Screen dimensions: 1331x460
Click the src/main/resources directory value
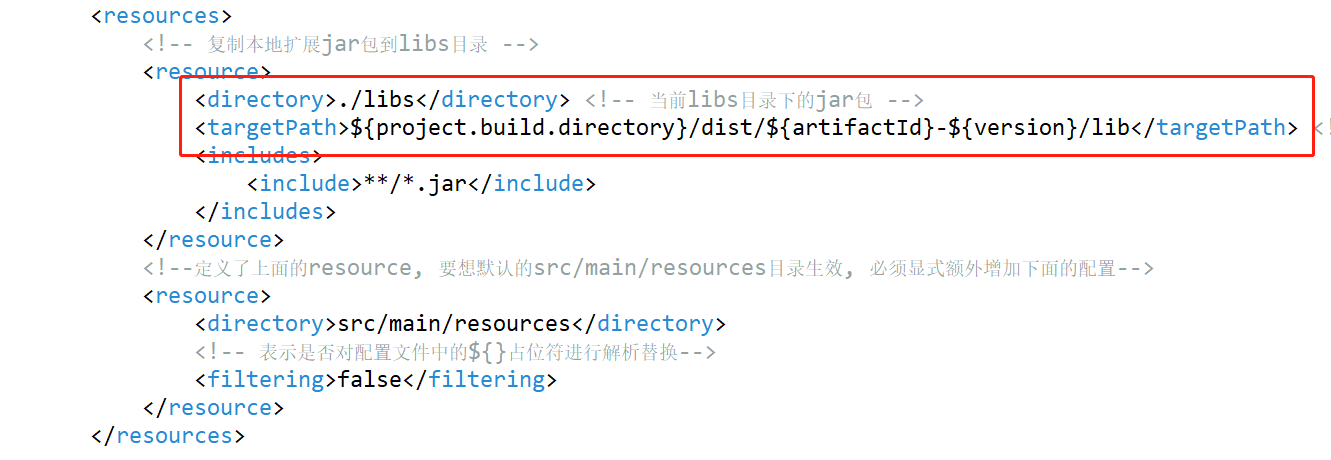coord(455,324)
